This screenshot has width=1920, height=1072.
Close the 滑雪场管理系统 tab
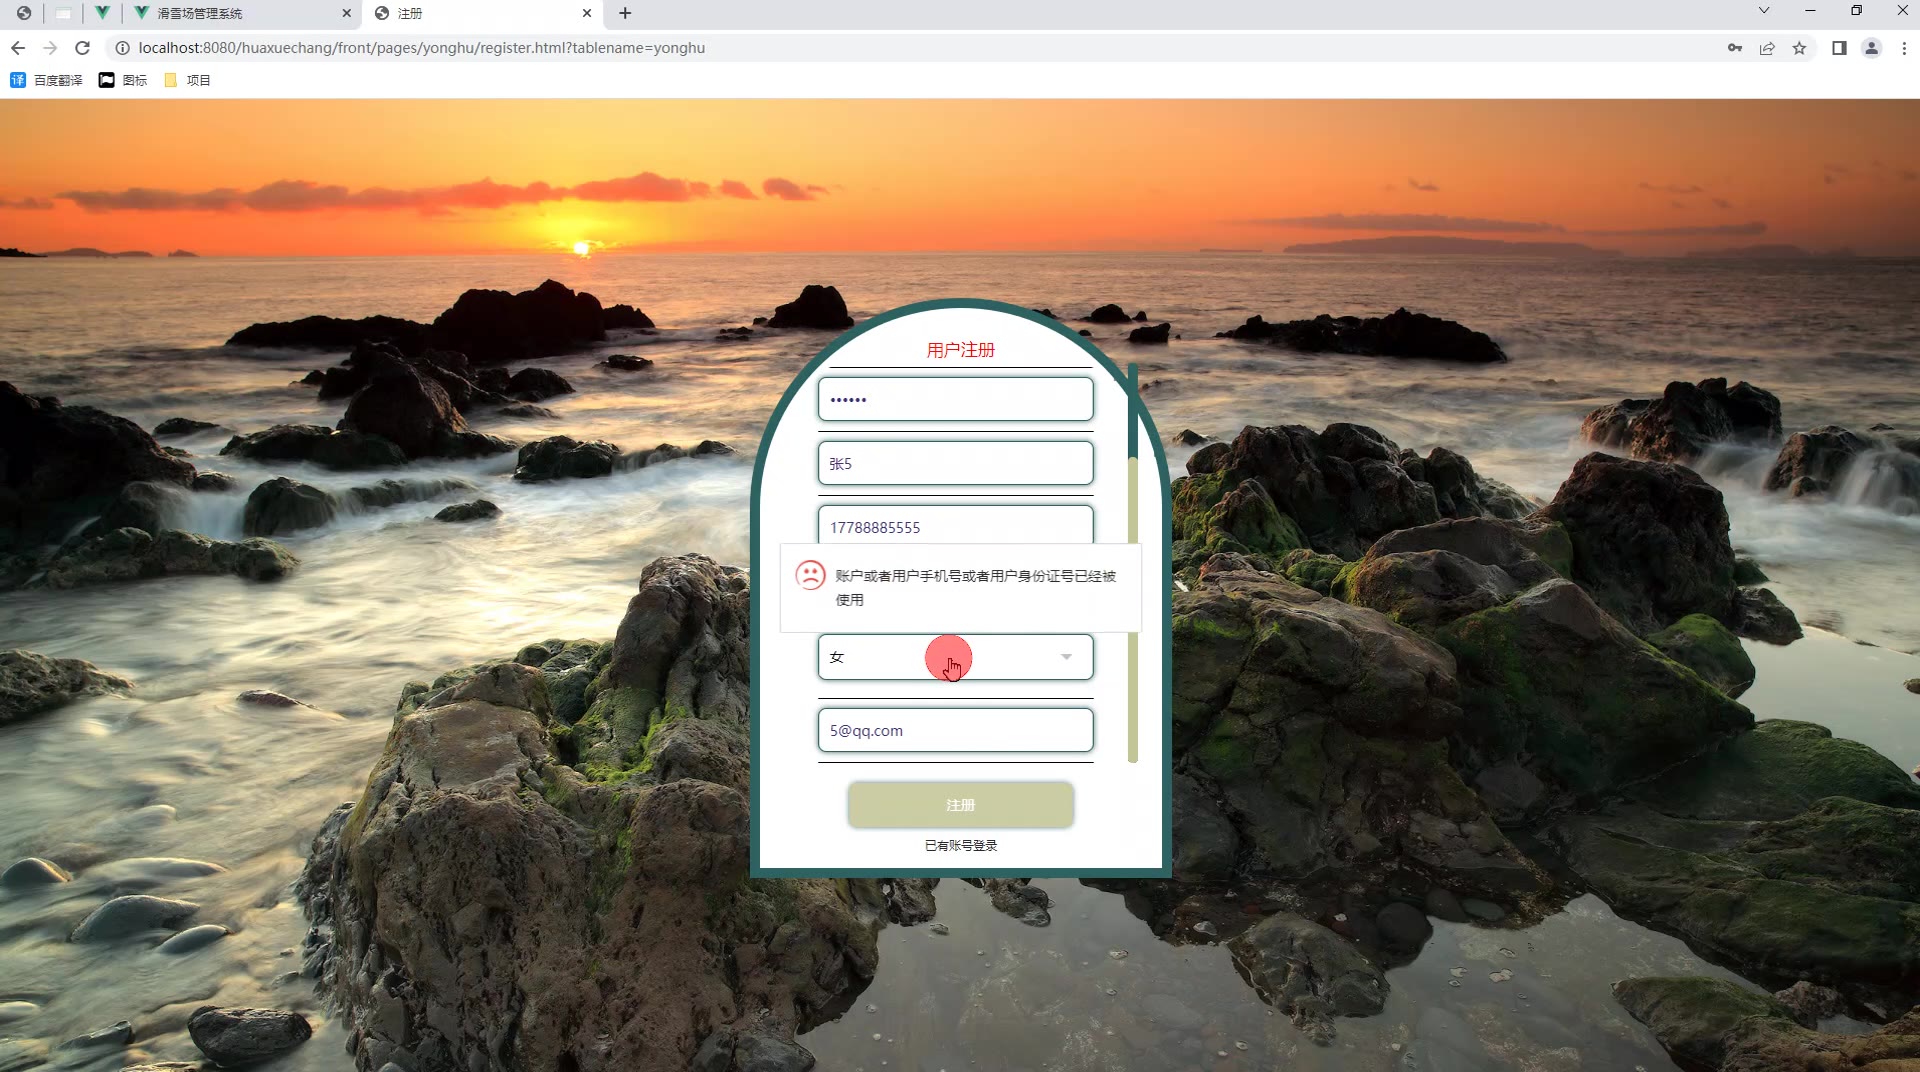pos(347,13)
